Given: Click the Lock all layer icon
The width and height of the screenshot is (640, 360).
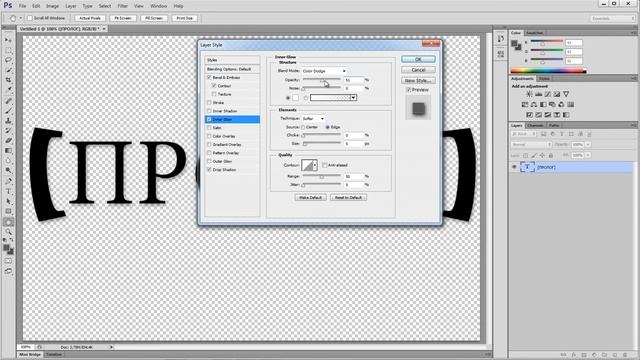Looking at the screenshot, I should pos(551,156).
